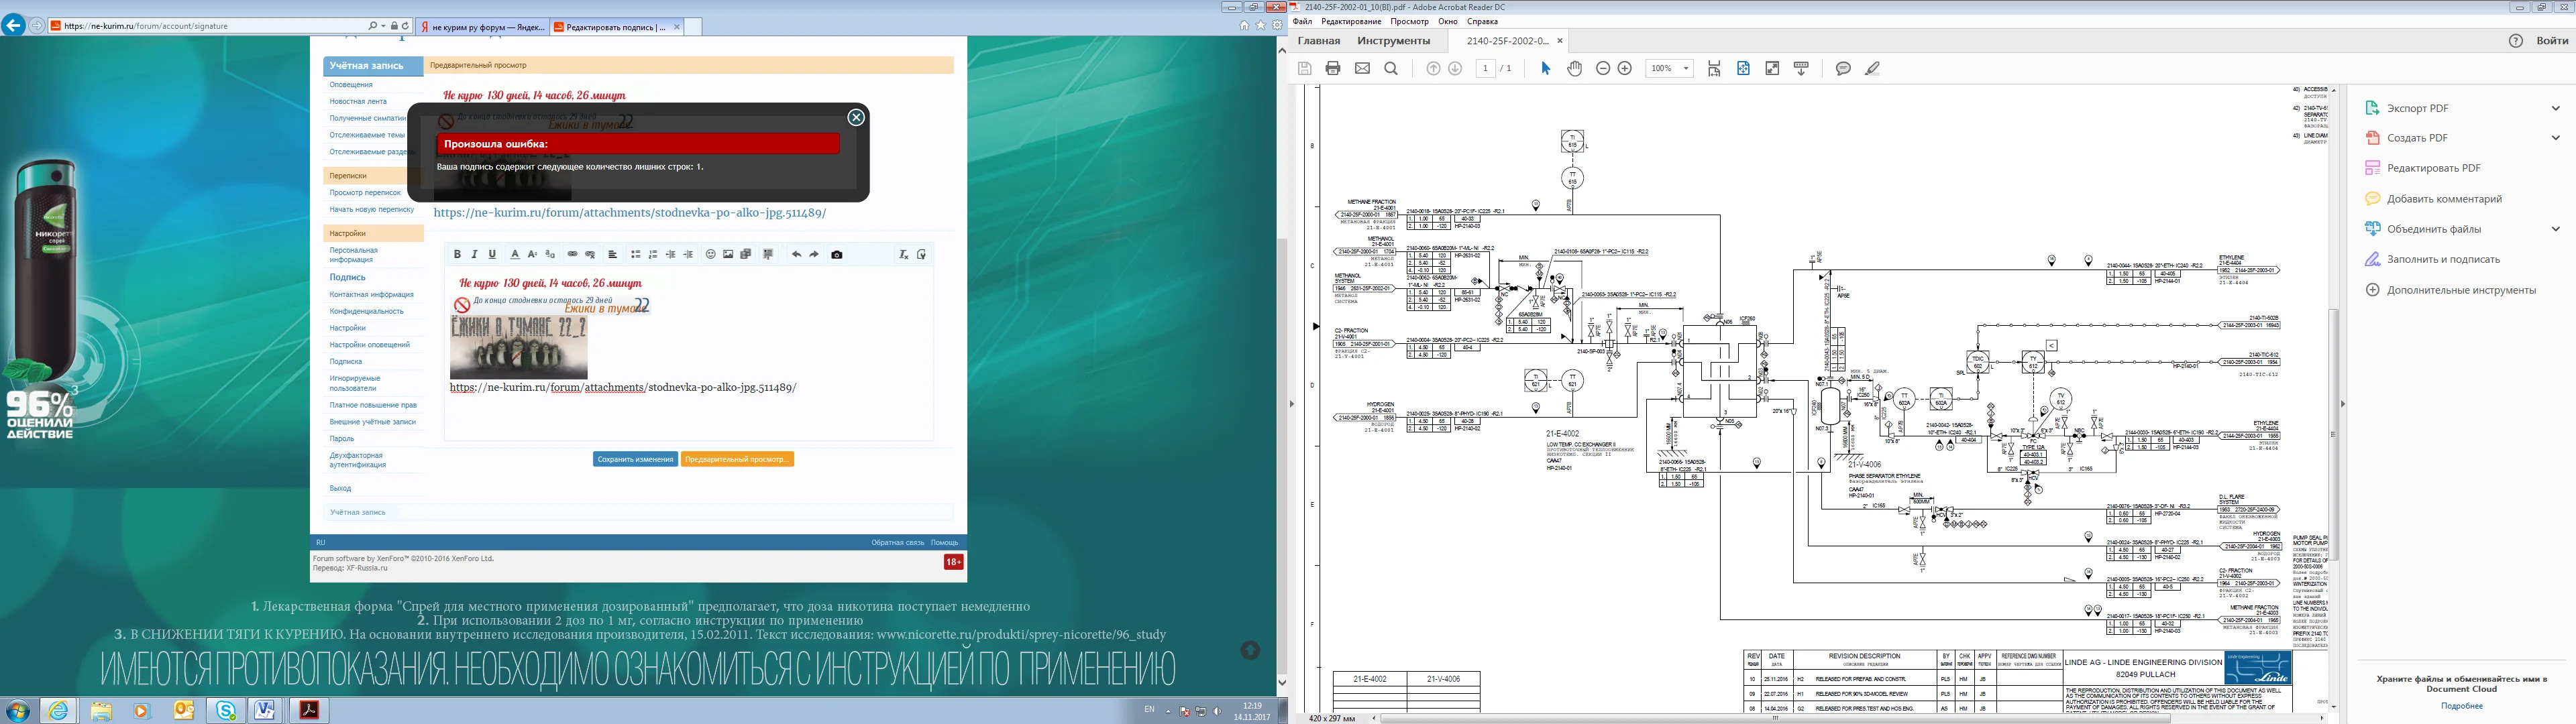
Task: Click the Сохранить изменения button
Action: coord(635,459)
